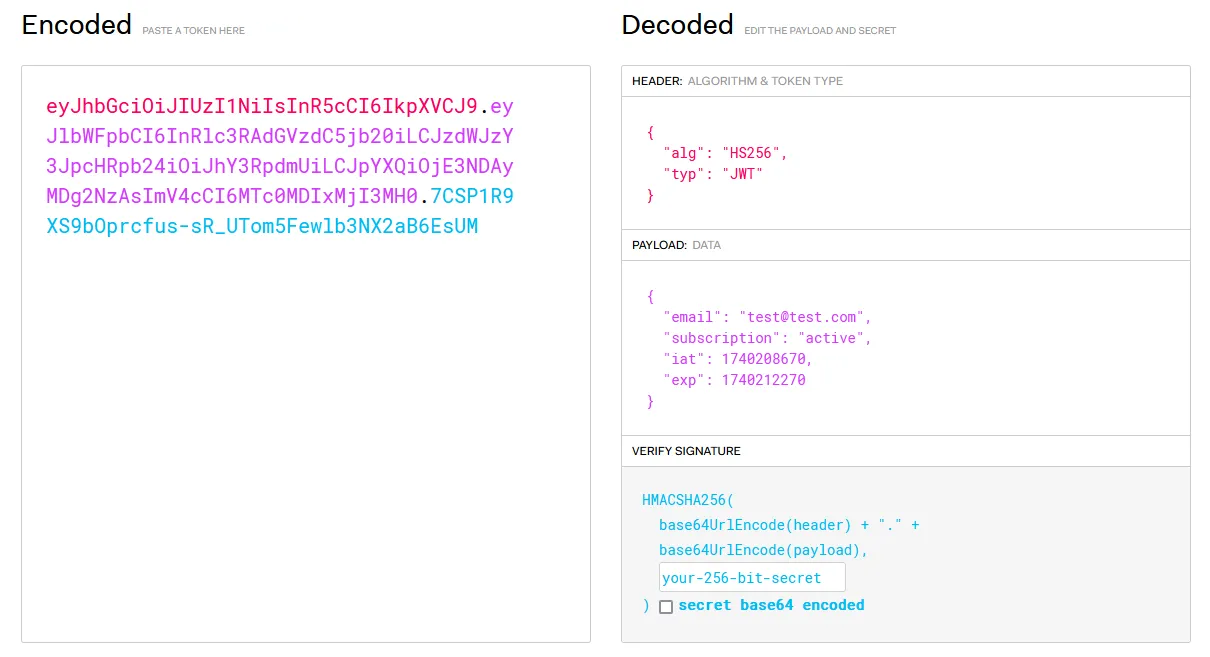Click the HEADER: ALGORITHM & TOKEN TYPE label
1210x657 pixels.
[x=737, y=81]
